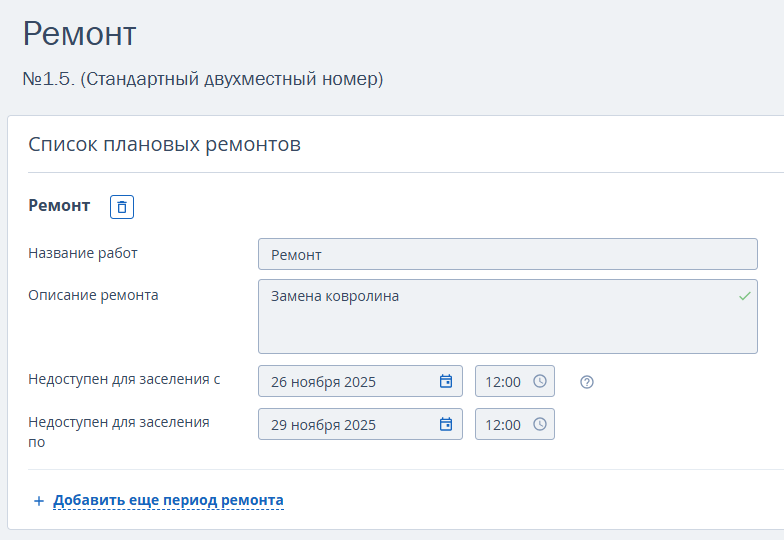Open end date field 29 ноября 2025
784x540 pixels.
(x=345, y=424)
